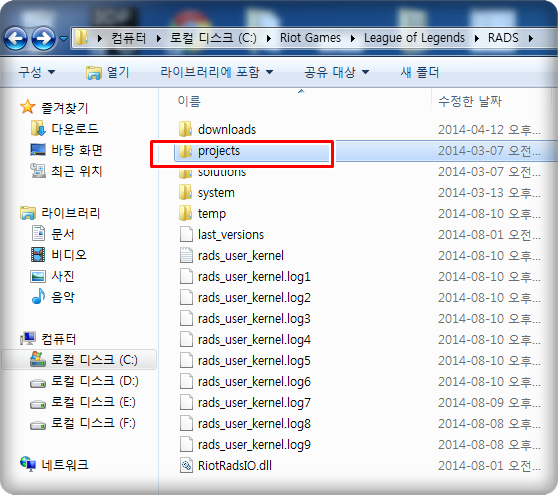Sort by the 수정한 날짜 column header

(x=470, y=101)
